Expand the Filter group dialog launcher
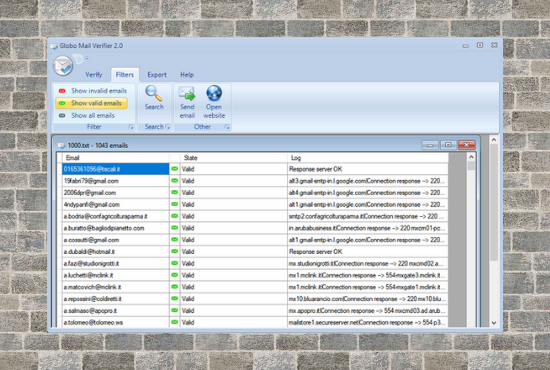550x370 pixels. pos(131,127)
